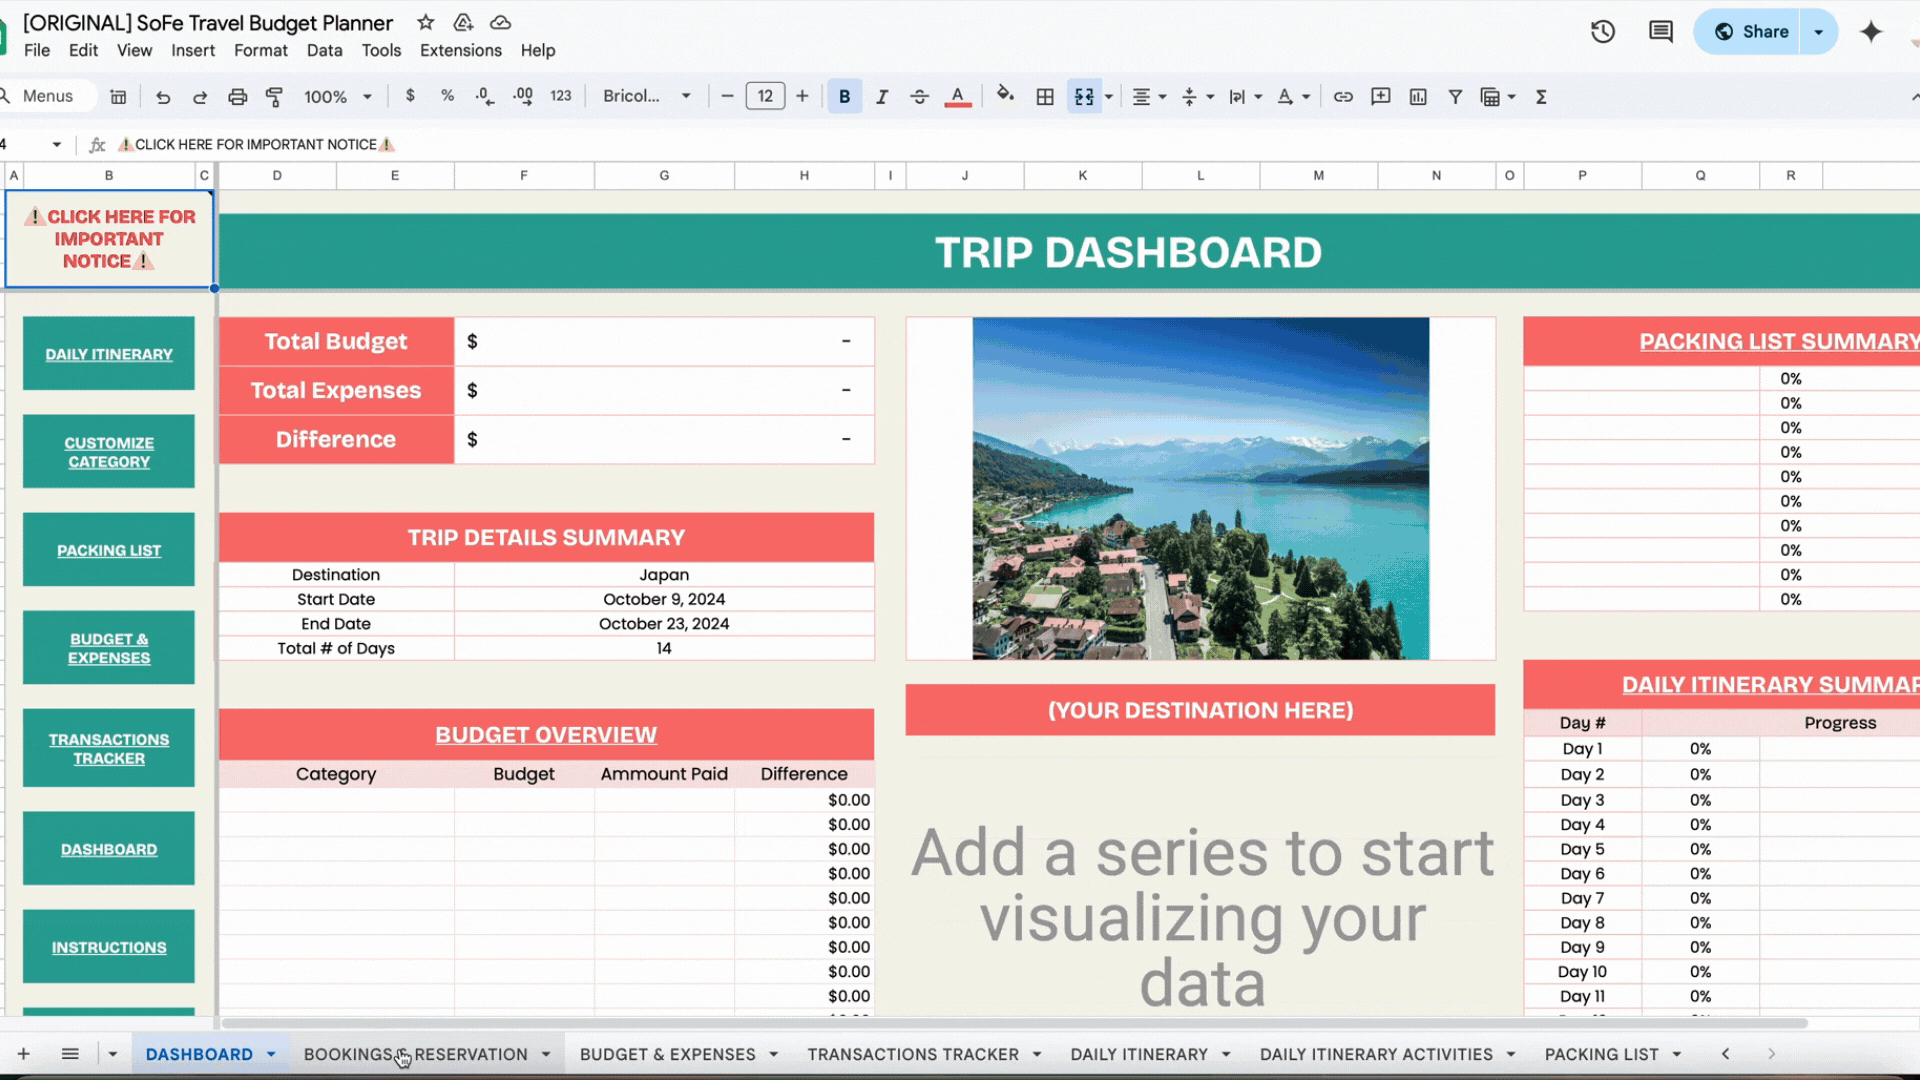This screenshot has width=1920, height=1080.
Task: Switch to BOOKINGS & RESERVATION sheet tab
Action: [x=416, y=1054]
